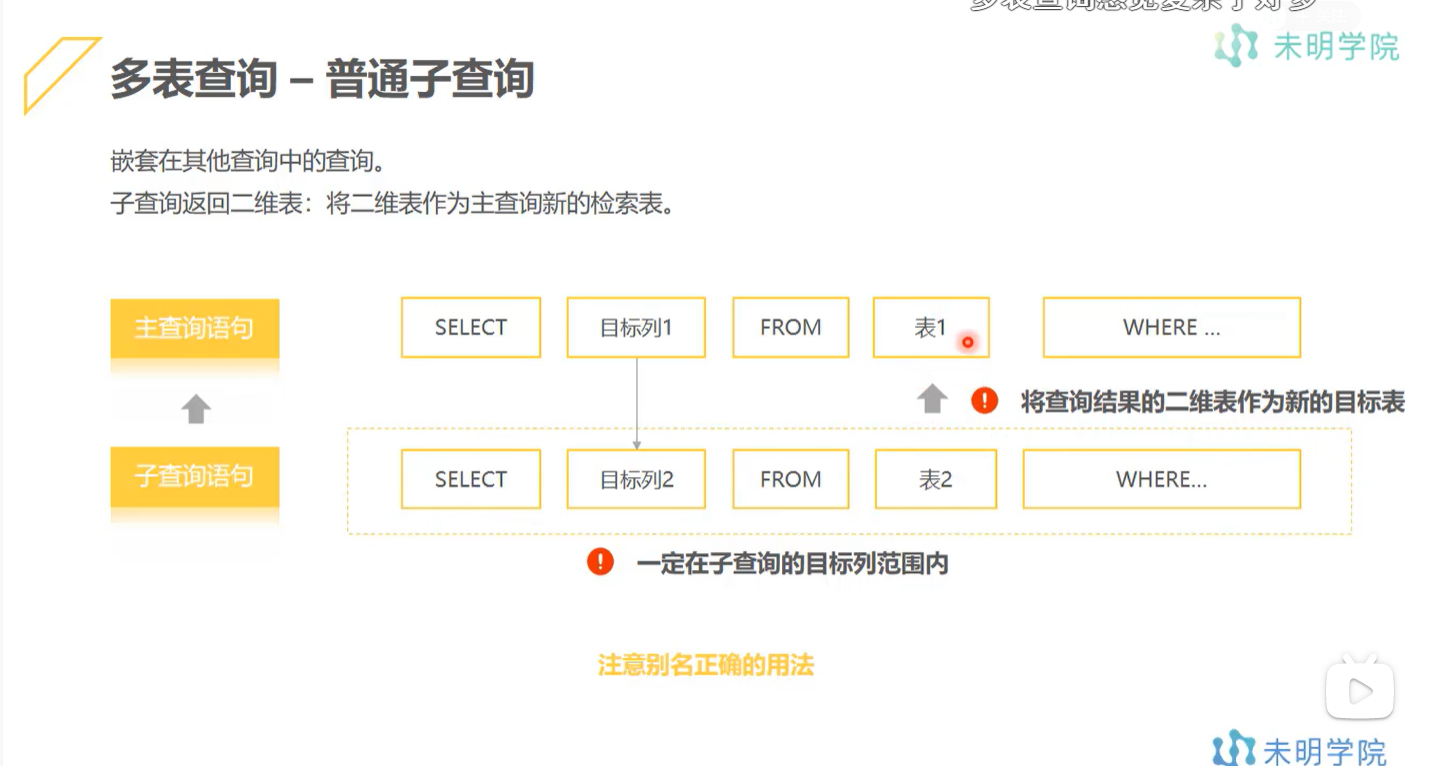Click the red warning icon above the subquery row

click(x=984, y=398)
